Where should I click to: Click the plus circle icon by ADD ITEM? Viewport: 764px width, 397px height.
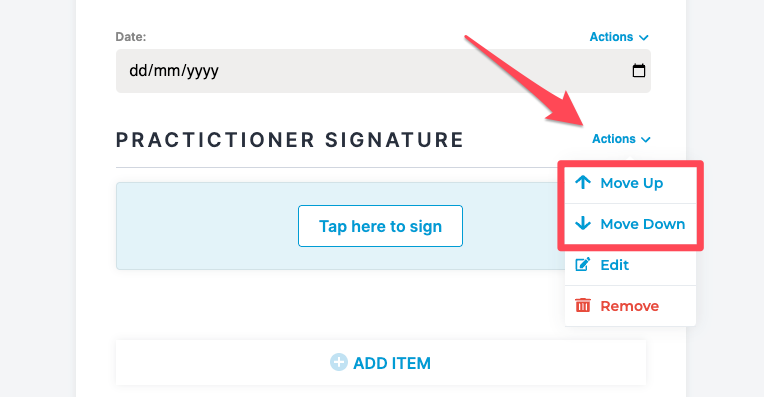click(339, 362)
